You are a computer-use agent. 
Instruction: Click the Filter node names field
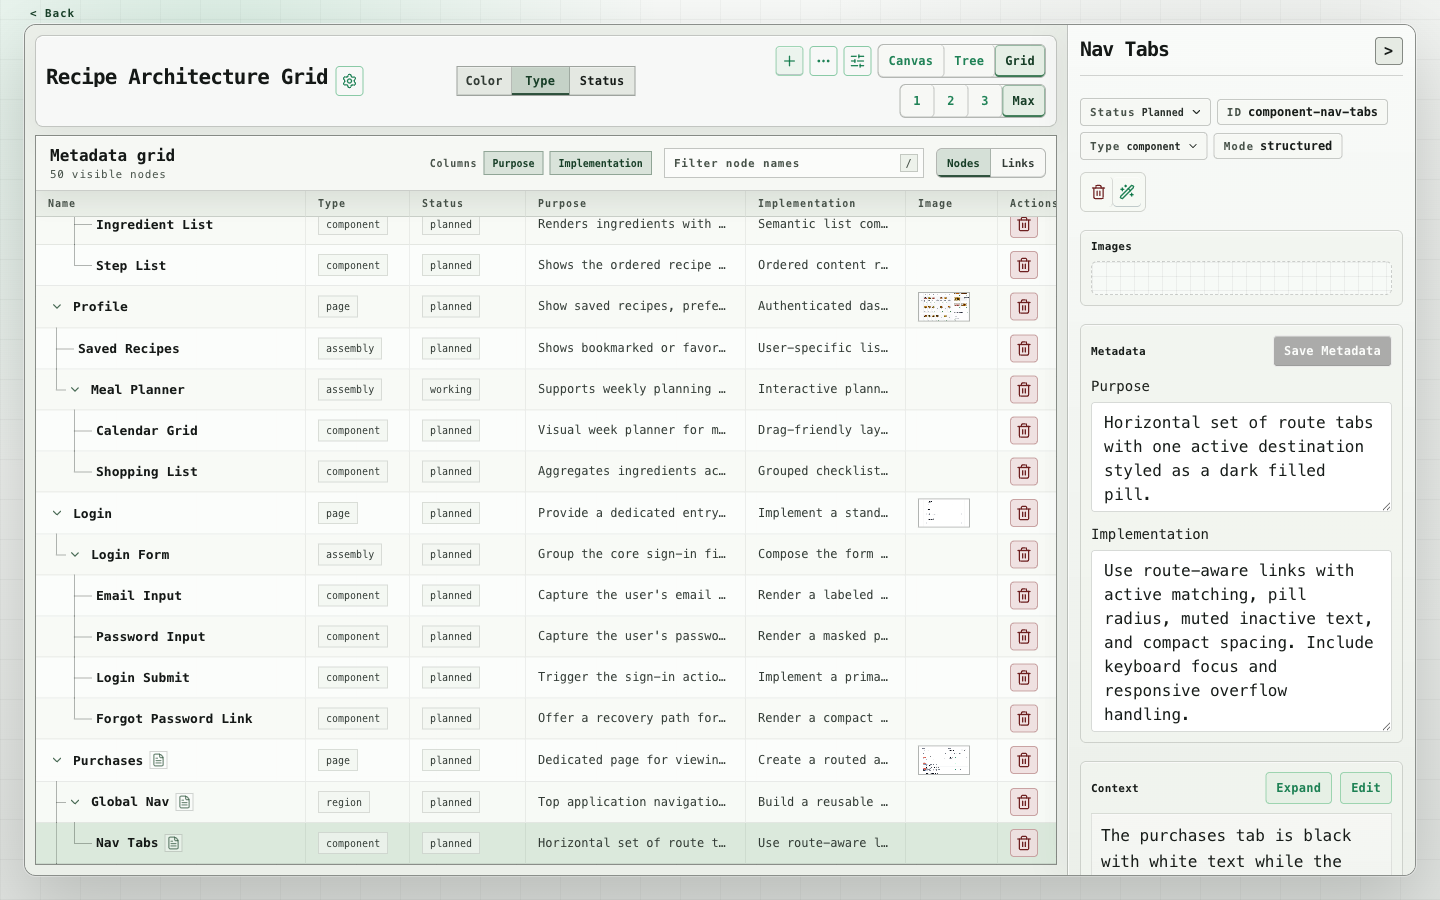point(794,163)
